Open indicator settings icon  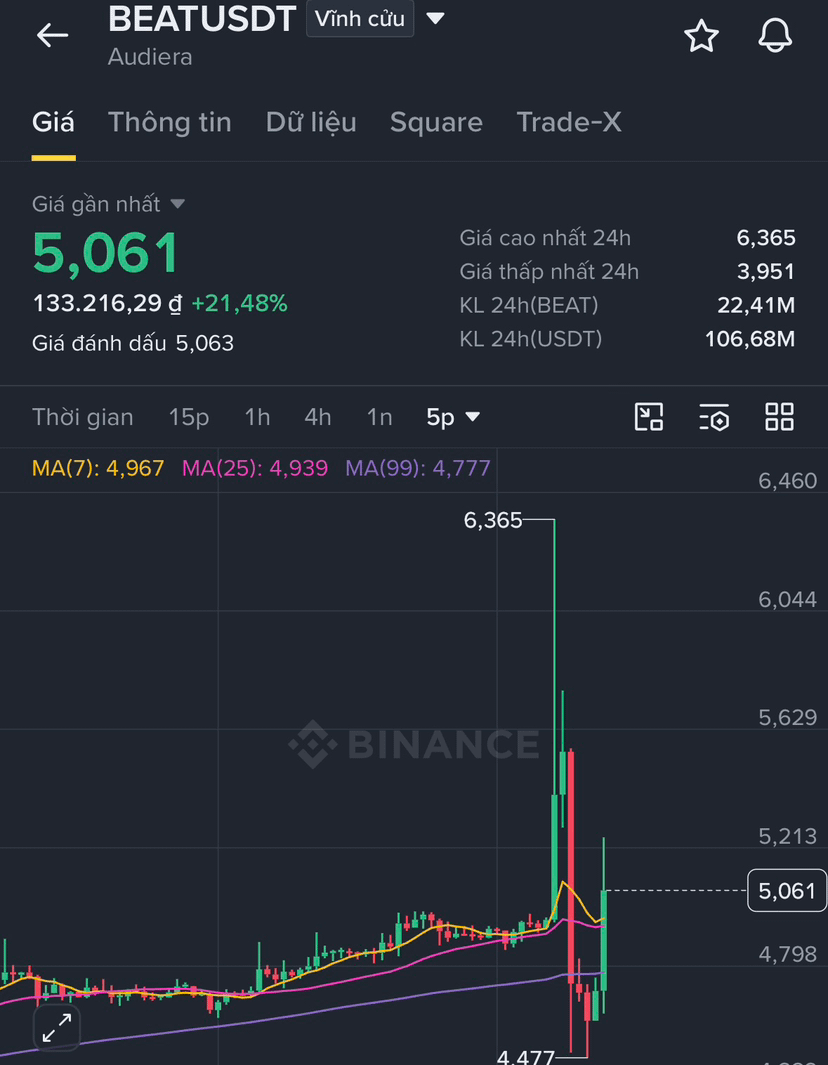pos(714,416)
